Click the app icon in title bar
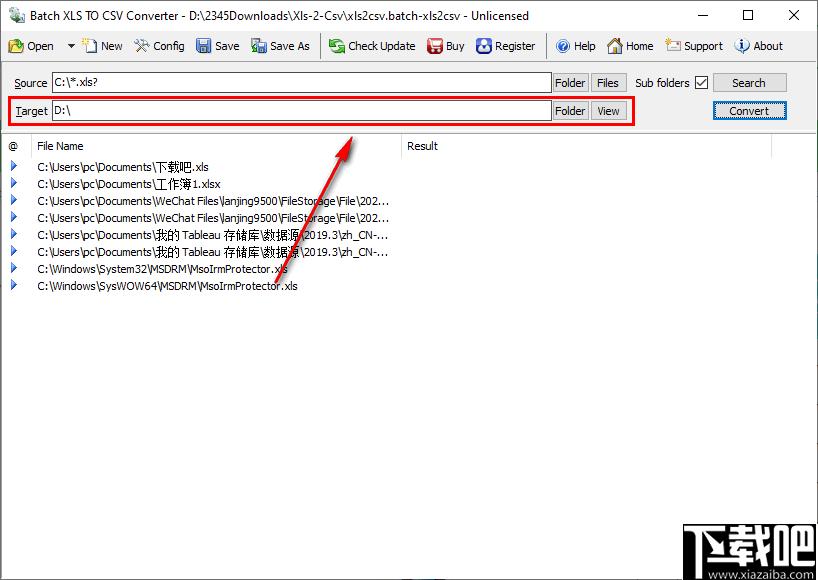Screen dimensions: 818x580 17,15
